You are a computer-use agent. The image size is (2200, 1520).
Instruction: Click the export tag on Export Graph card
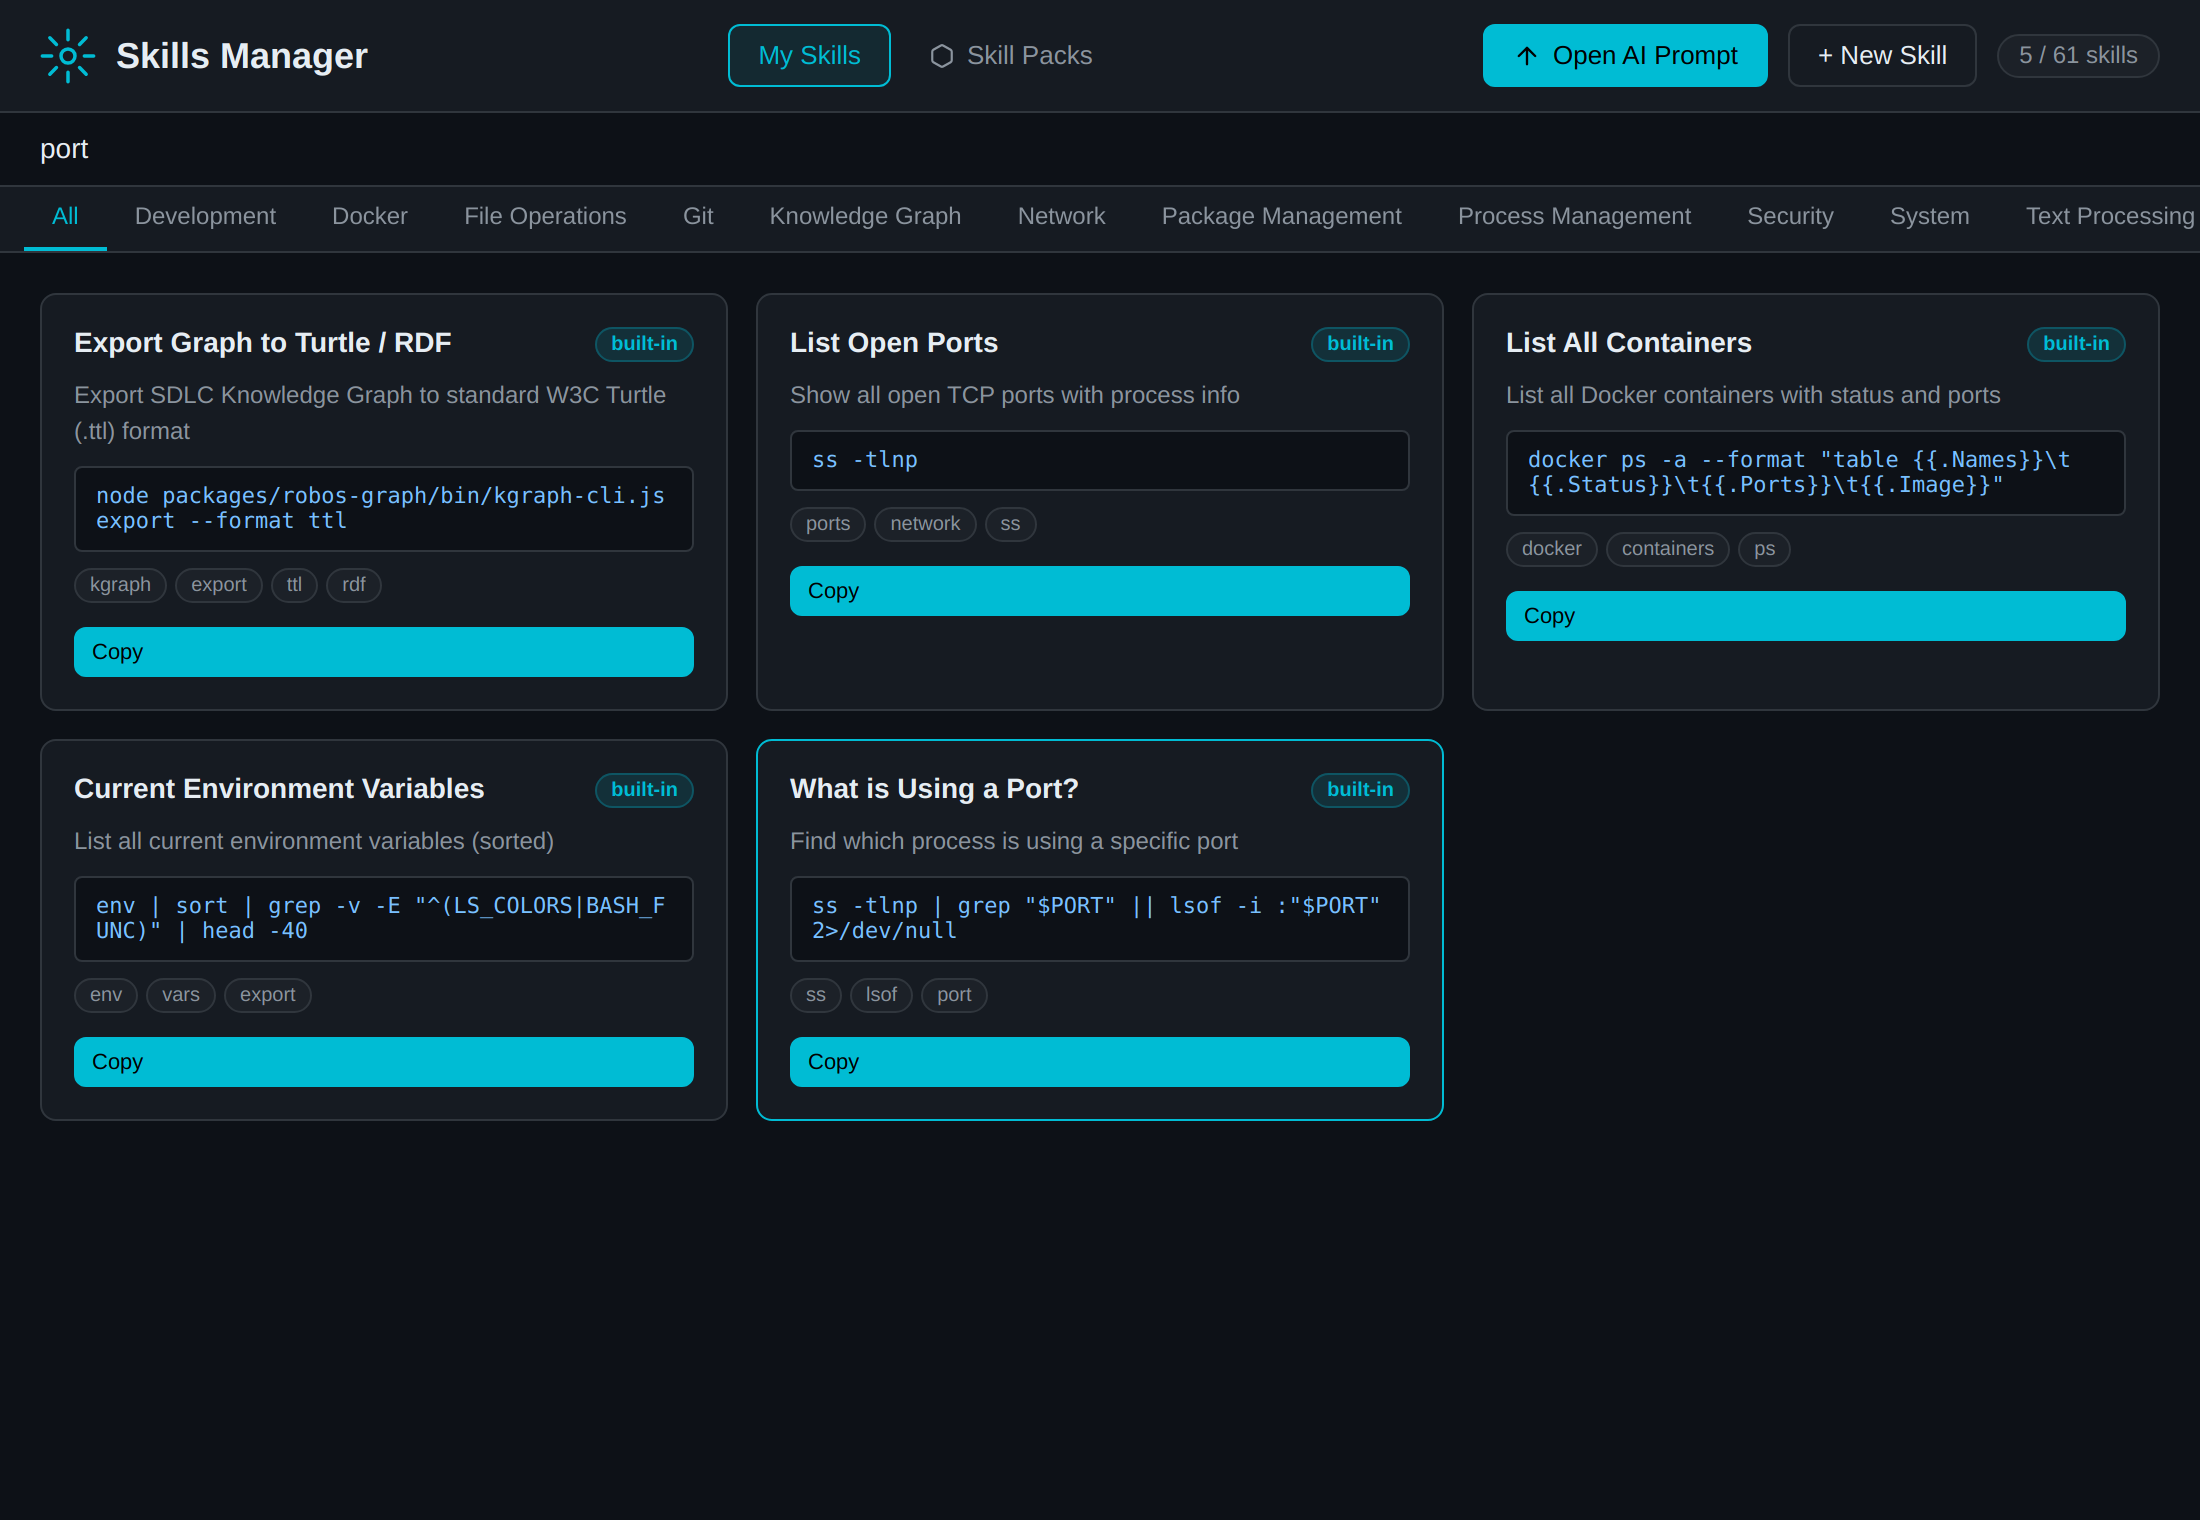click(219, 585)
